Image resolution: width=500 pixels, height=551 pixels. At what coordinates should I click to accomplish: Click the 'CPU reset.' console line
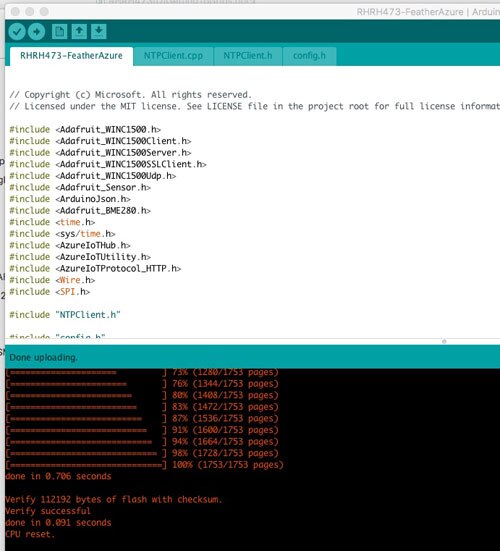[30, 534]
